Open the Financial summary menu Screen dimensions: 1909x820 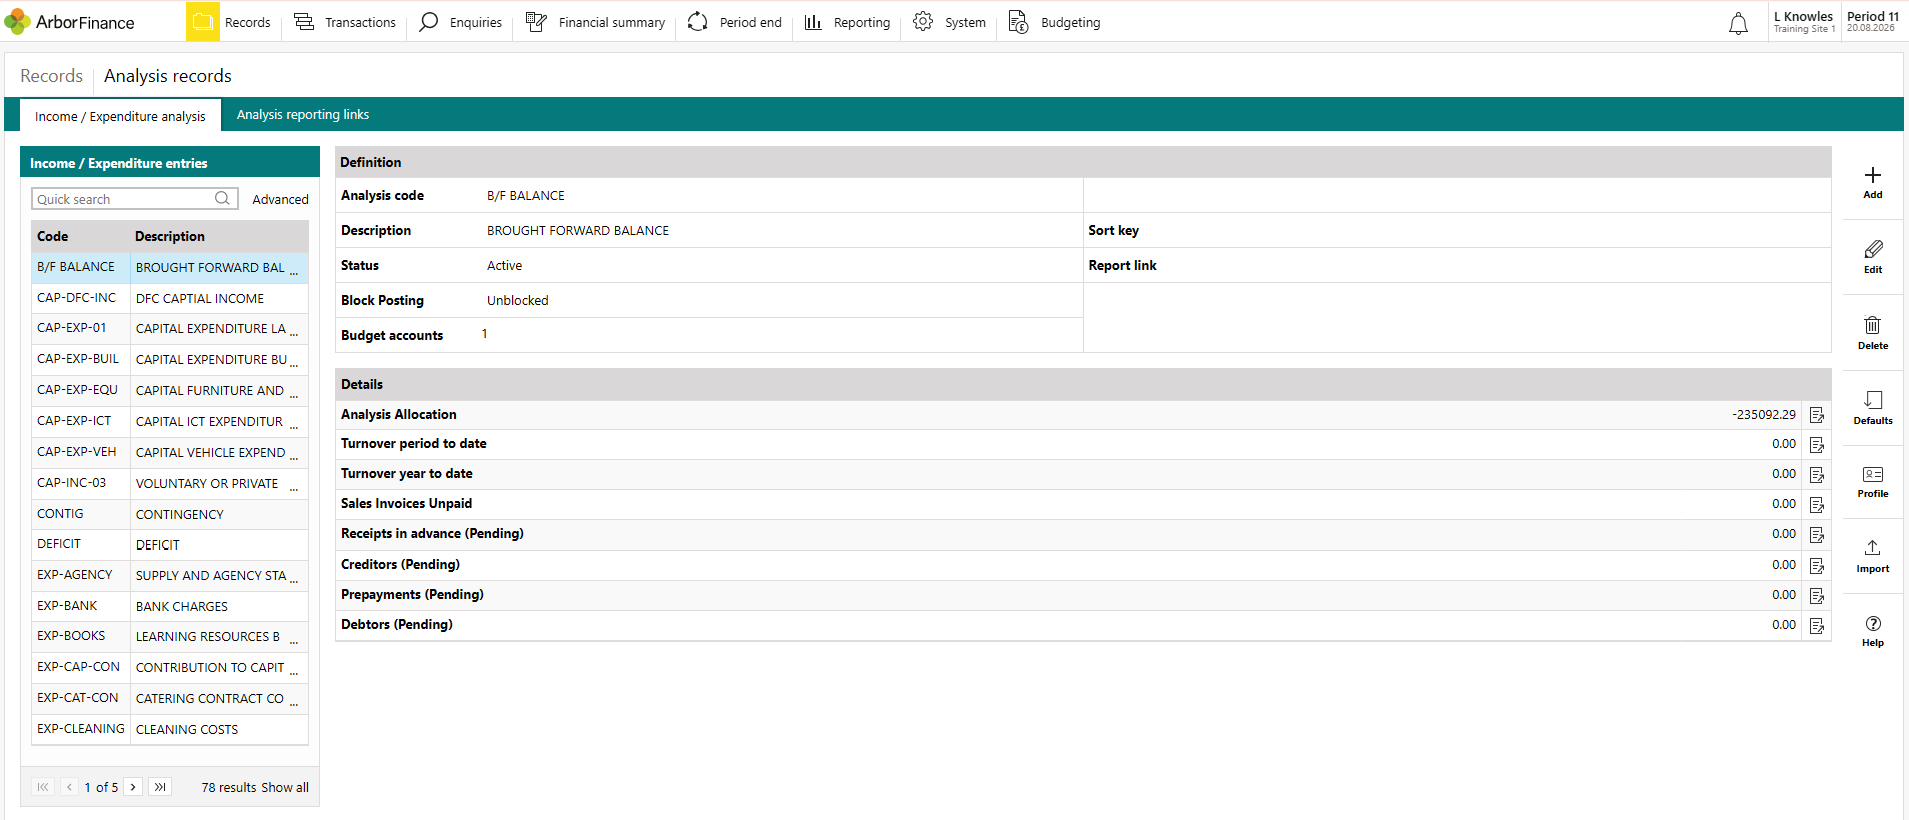pos(595,22)
